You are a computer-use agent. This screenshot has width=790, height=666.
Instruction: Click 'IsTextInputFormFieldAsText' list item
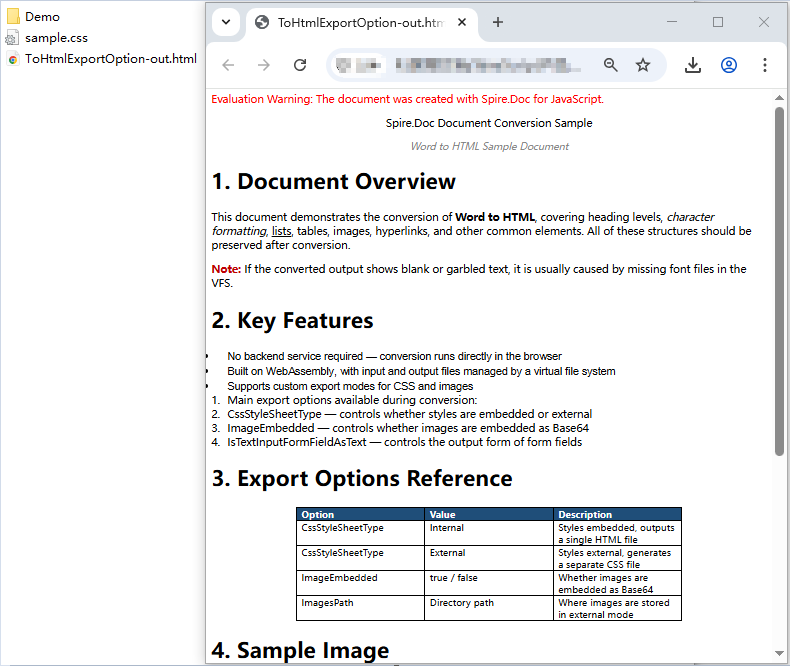pyautogui.click(x=405, y=442)
